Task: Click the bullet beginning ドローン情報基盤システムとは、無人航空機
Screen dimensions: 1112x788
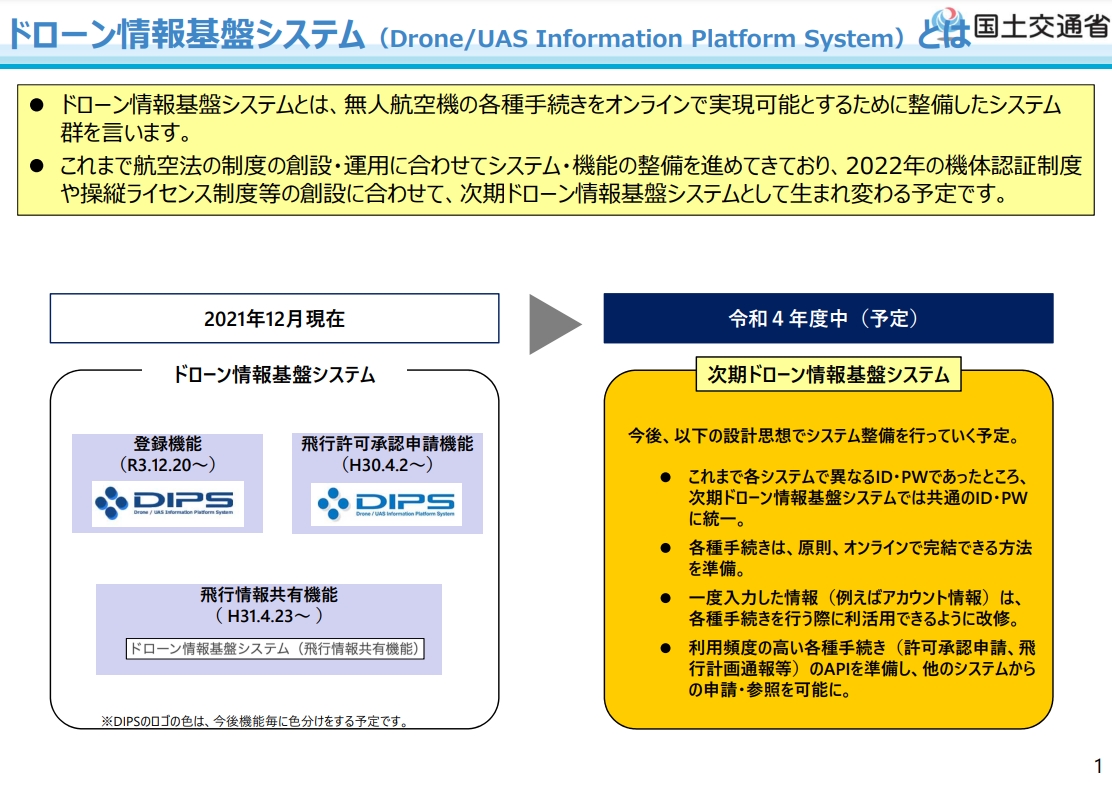Action: click(x=560, y=118)
